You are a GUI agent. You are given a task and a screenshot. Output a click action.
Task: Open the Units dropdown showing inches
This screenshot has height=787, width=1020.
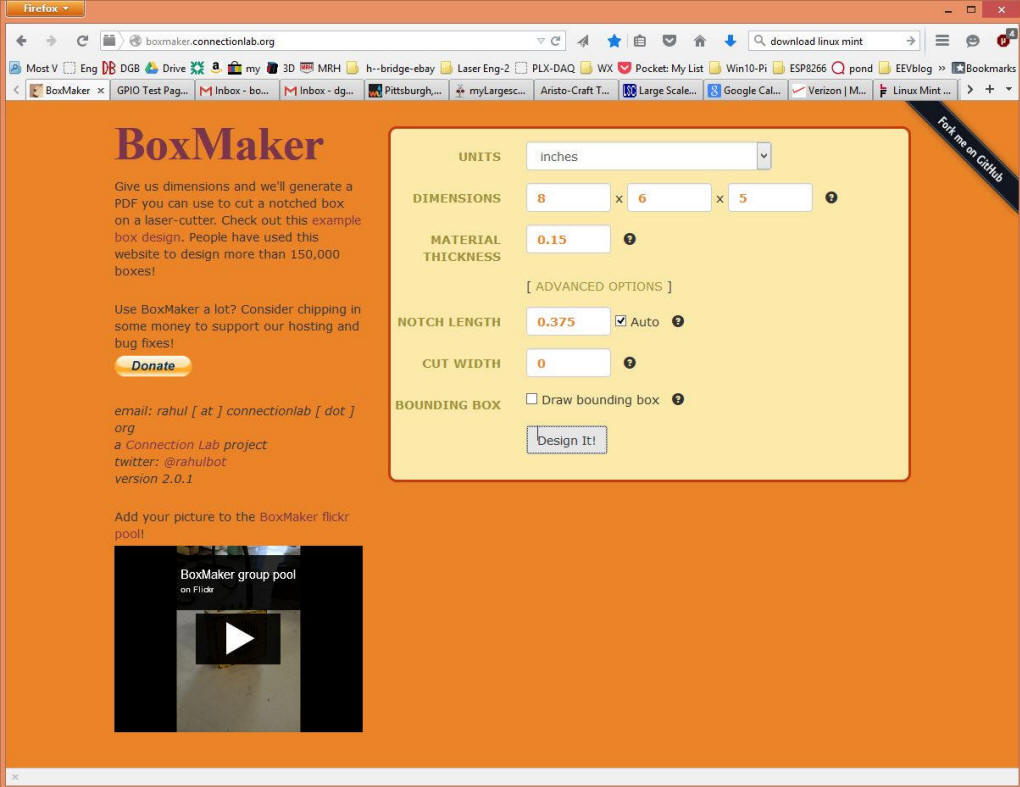tap(648, 156)
